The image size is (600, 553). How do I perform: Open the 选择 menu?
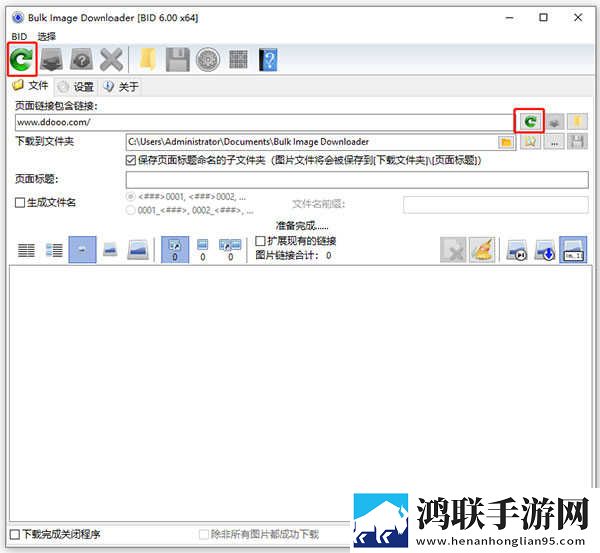point(47,36)
